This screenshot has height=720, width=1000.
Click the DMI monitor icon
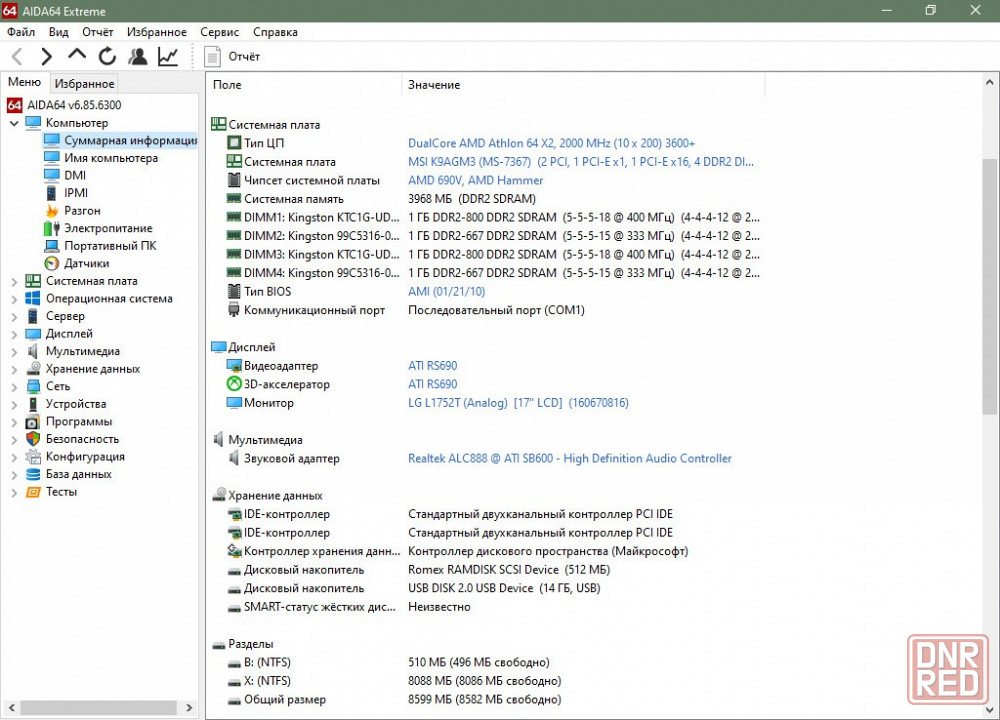tap(52, 175)
